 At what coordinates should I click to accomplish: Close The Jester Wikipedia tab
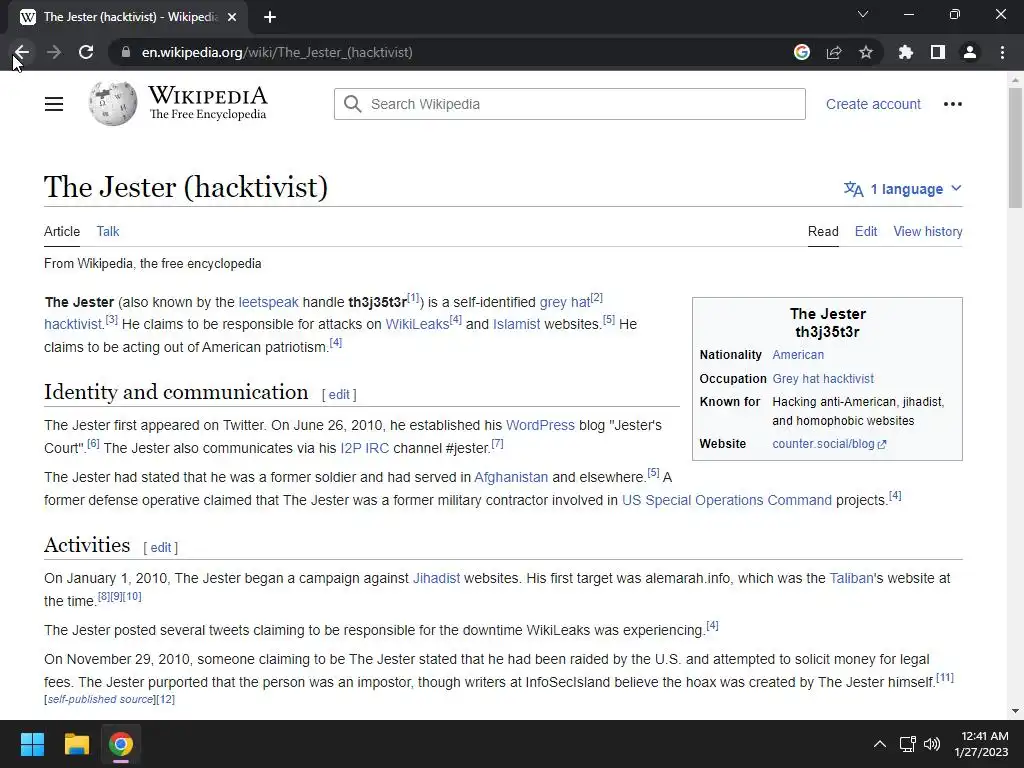point(232,17)
